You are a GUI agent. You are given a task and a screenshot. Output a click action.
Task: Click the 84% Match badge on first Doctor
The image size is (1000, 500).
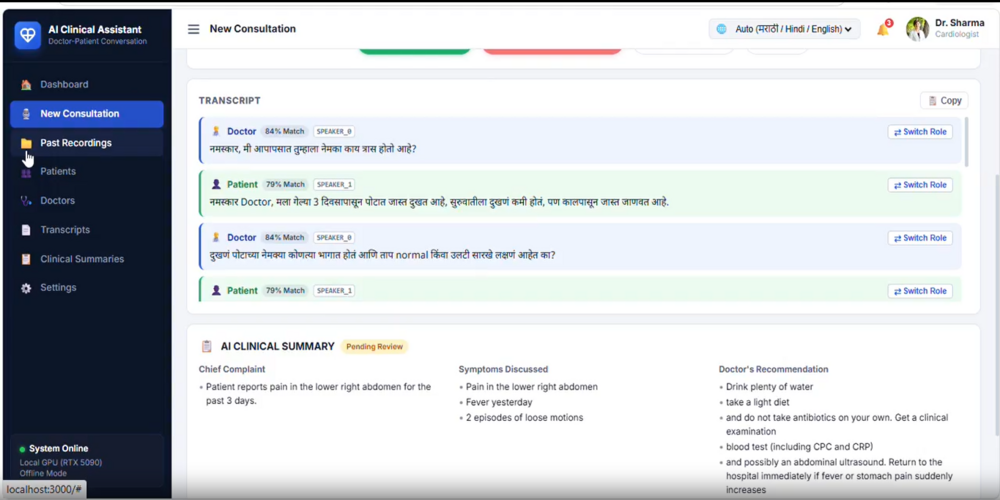(284, 131)
